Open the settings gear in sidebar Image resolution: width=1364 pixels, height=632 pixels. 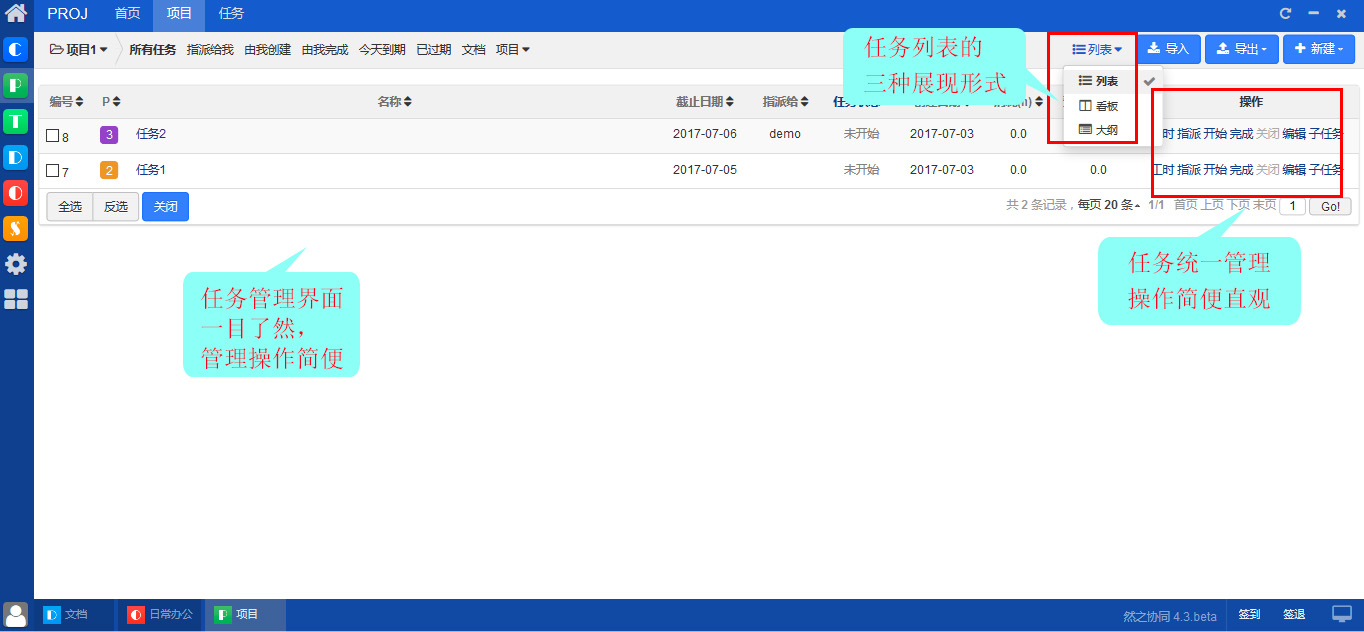(16, 264)
